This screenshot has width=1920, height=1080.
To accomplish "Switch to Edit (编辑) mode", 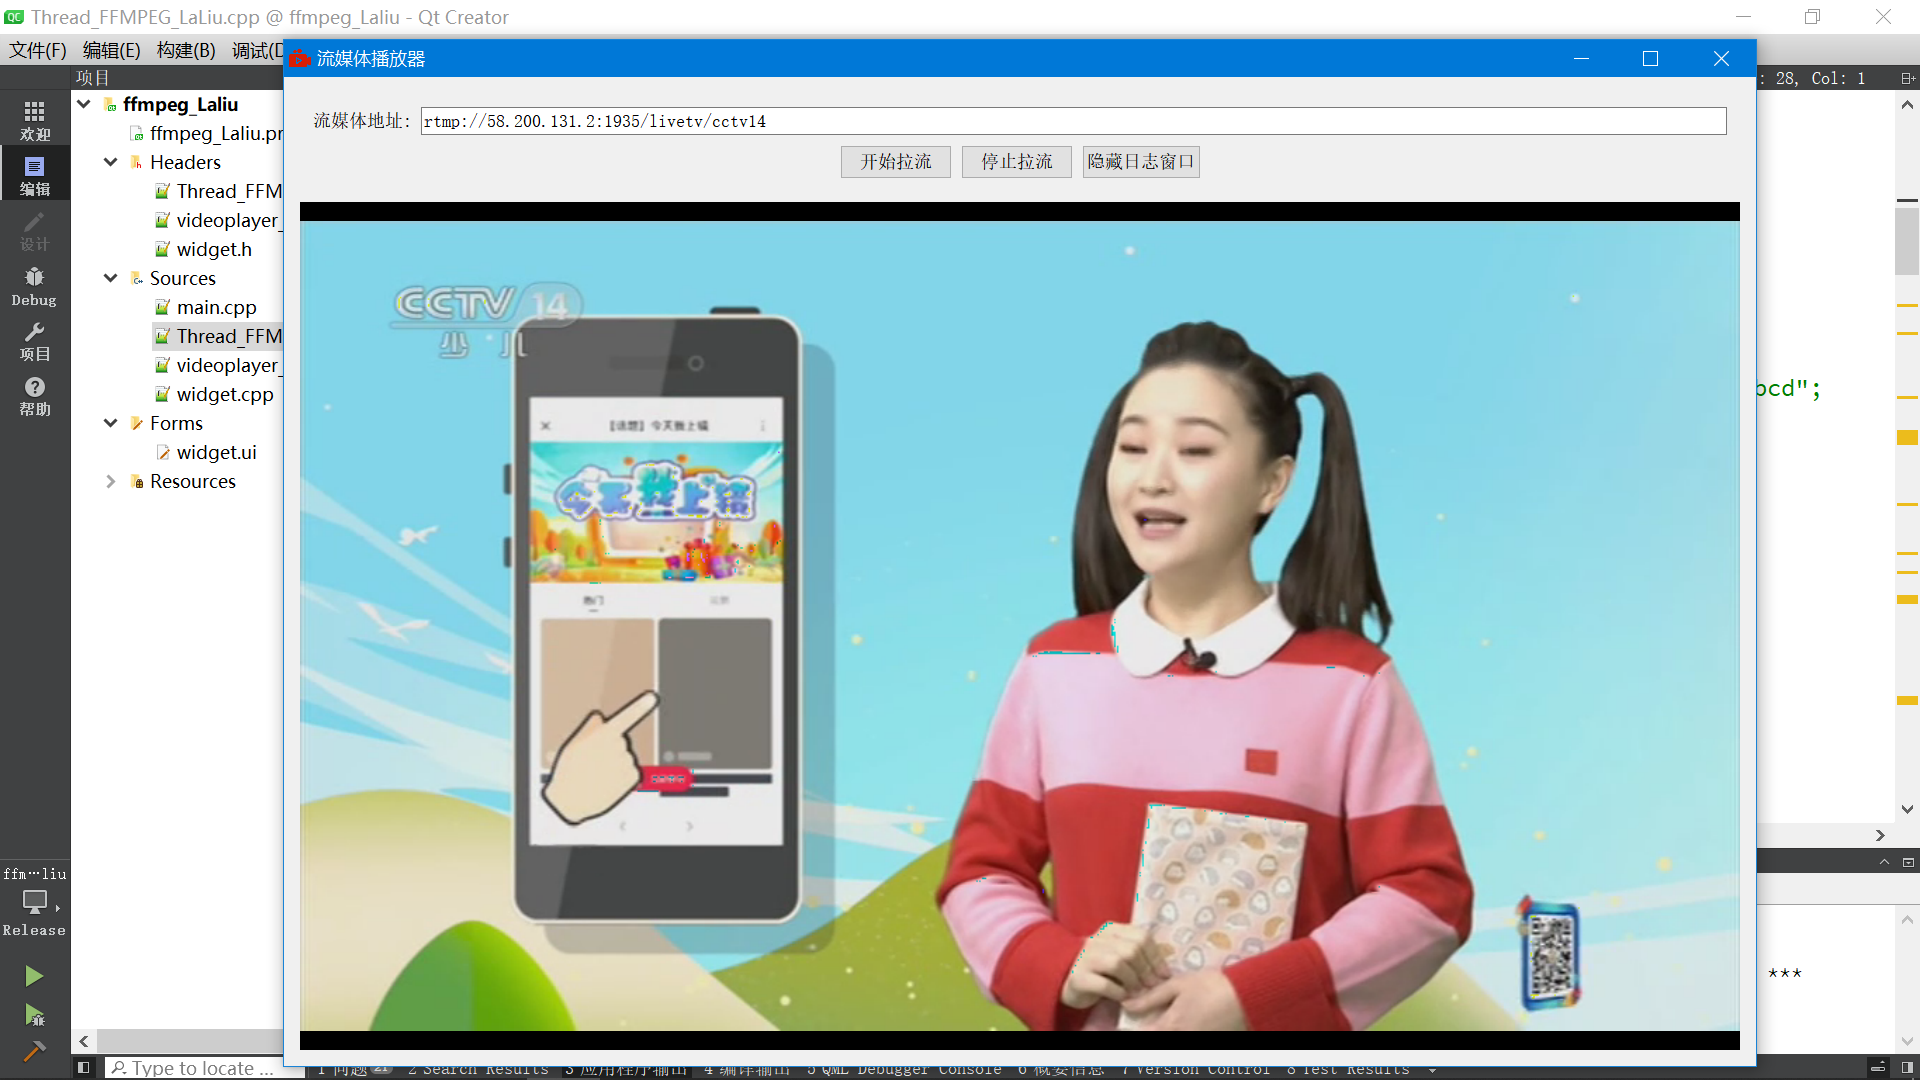I will click(x=34, y=173).
